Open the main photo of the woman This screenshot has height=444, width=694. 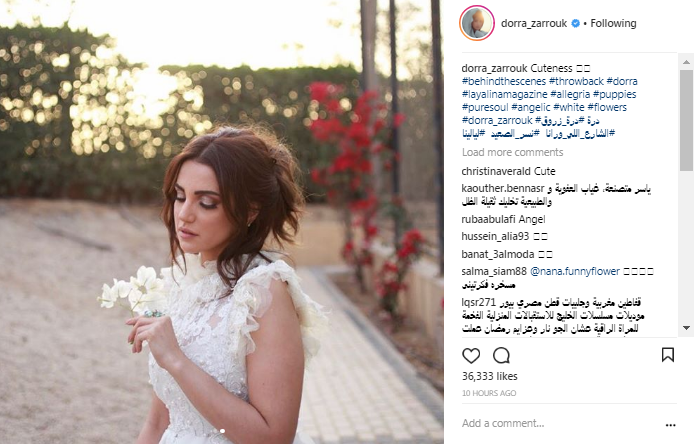click(x=222, y=222)
